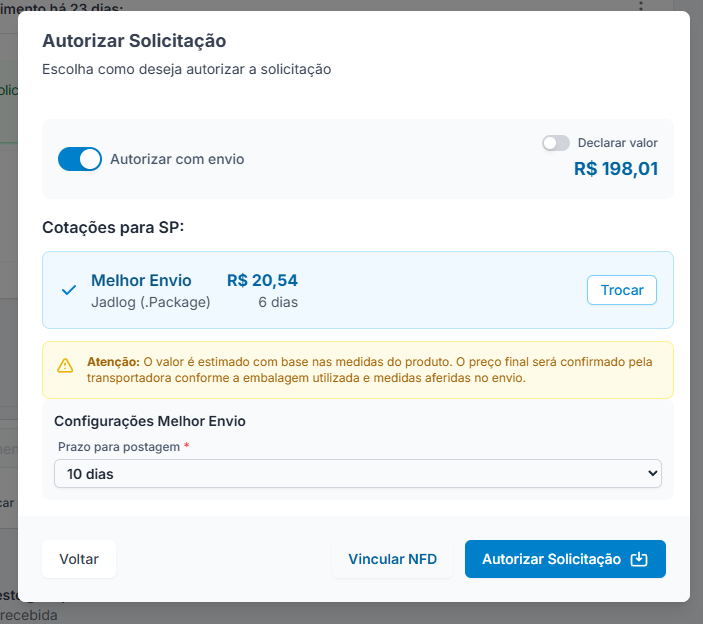This screenshot has width=703, height=624.
Task: Click the Atenção warning message box
Action: pyautogui.click(x=358, y=370)
